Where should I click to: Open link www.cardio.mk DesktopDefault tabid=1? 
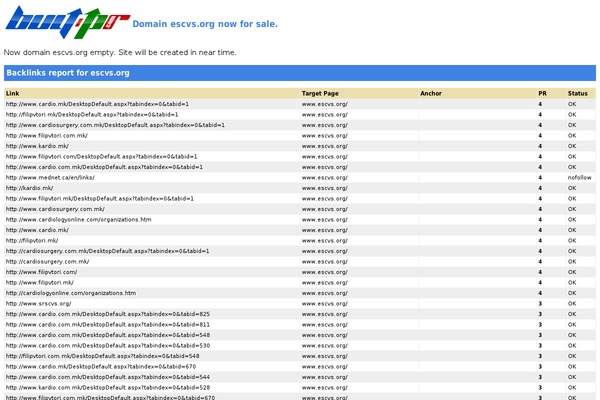(97, 104)
